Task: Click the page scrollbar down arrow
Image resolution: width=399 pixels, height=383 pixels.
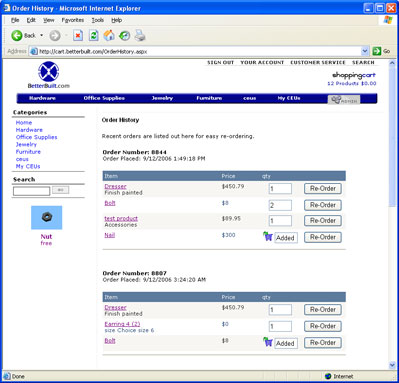Action: [x=392, y=365]
